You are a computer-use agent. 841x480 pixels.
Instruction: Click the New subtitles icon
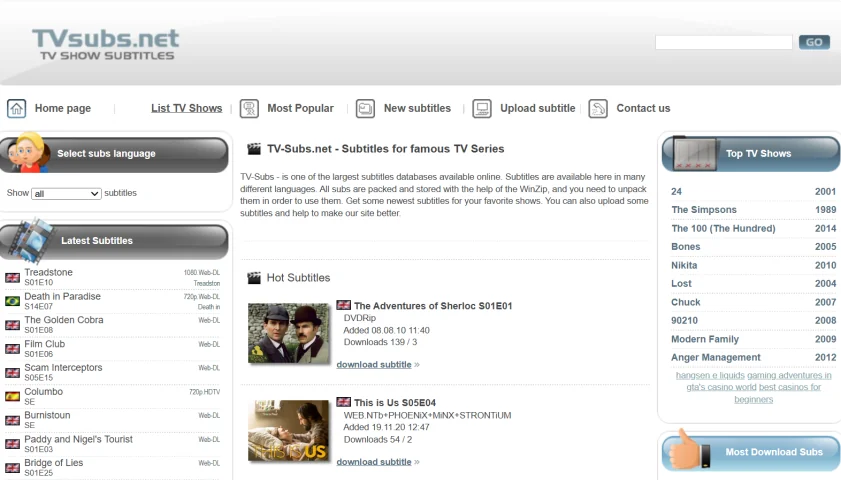coord(365,108)
